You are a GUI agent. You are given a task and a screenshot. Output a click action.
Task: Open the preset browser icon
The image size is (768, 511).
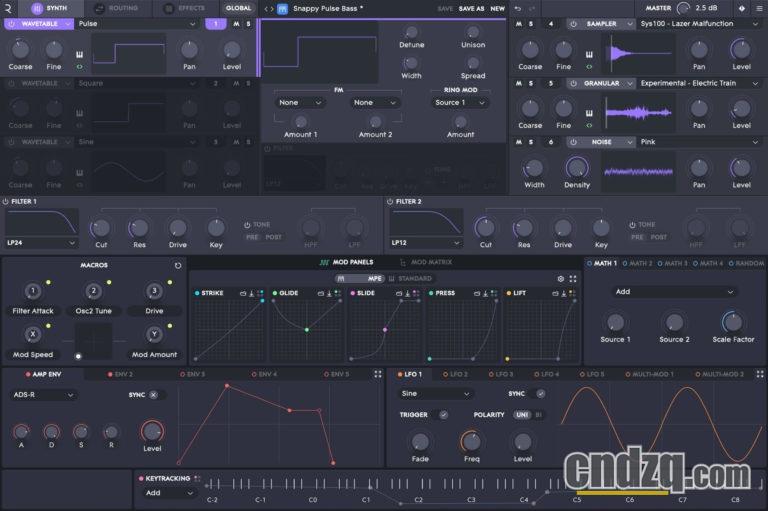coord(283,8)
